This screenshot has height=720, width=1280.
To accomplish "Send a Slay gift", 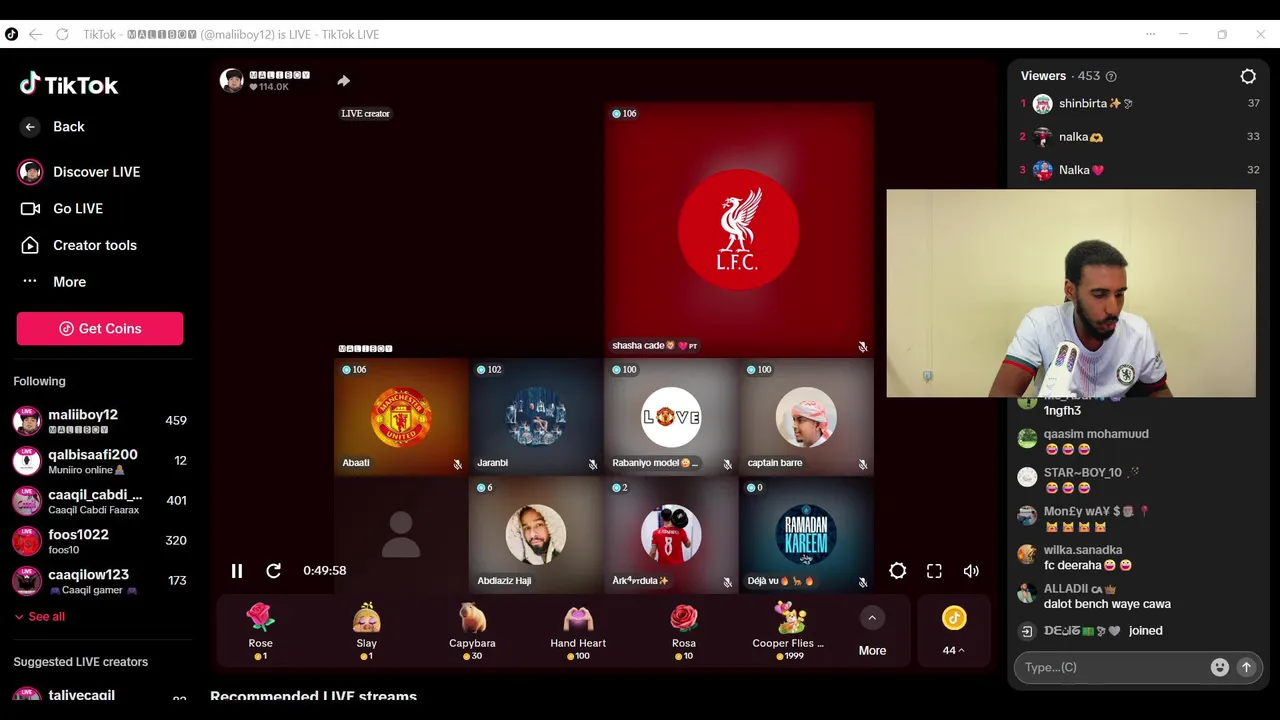I will (x=367, y=631).
